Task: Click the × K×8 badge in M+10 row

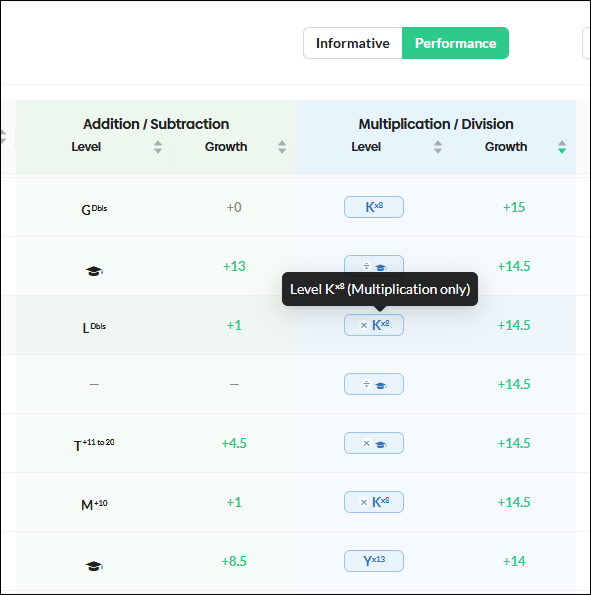Action: tap(374, 502)
